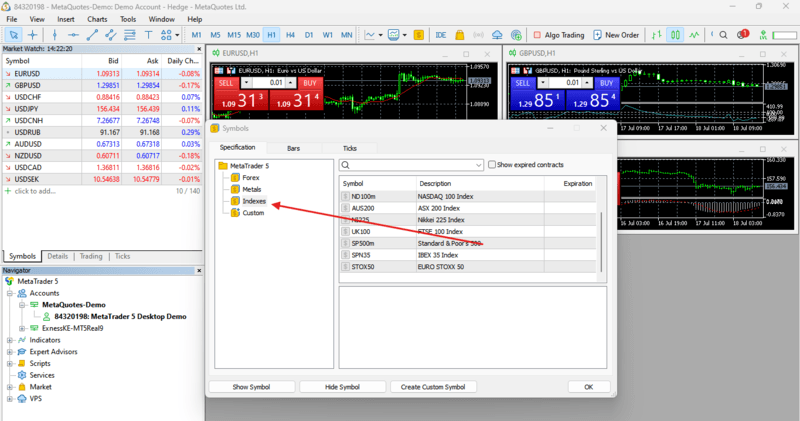Switch to M1 timeframe

(x=196, y=35)
